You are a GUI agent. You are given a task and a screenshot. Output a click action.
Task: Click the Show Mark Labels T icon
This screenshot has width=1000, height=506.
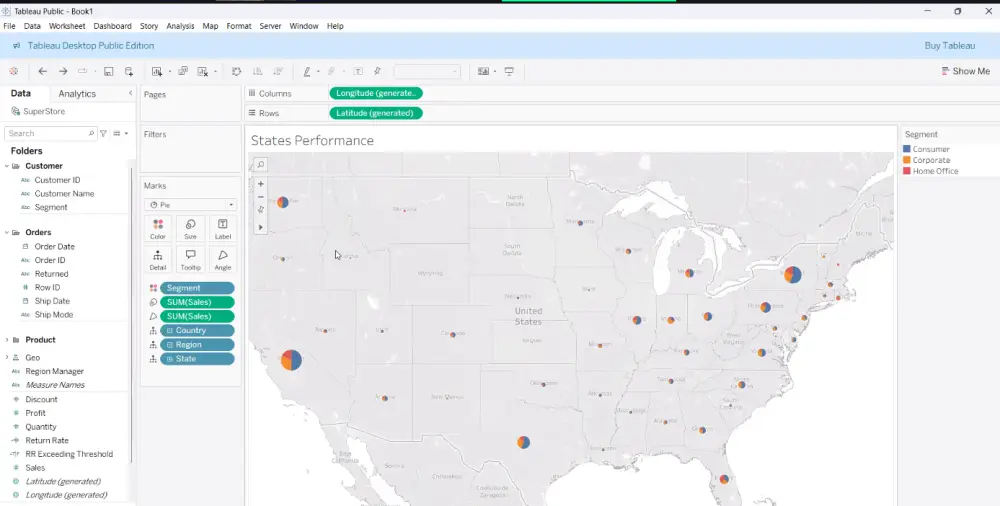pos(358,71)
